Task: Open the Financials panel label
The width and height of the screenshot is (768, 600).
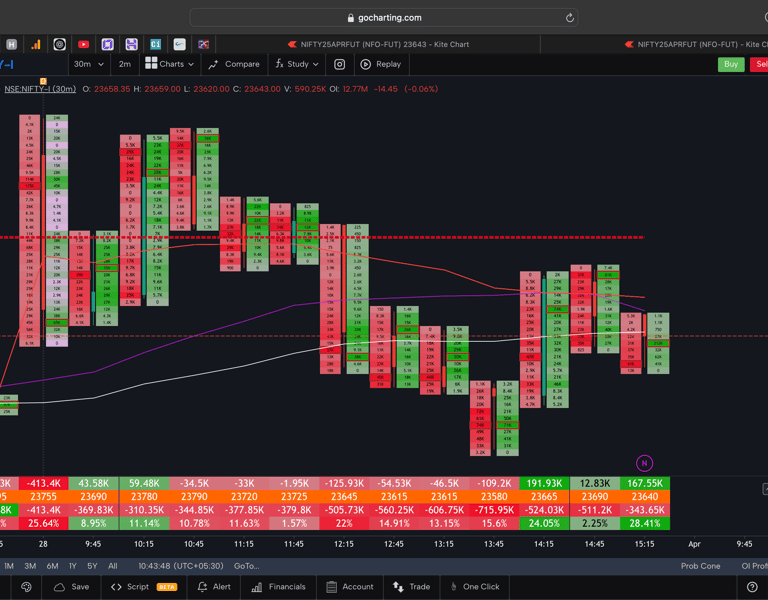Action: [x=287, y=587]
